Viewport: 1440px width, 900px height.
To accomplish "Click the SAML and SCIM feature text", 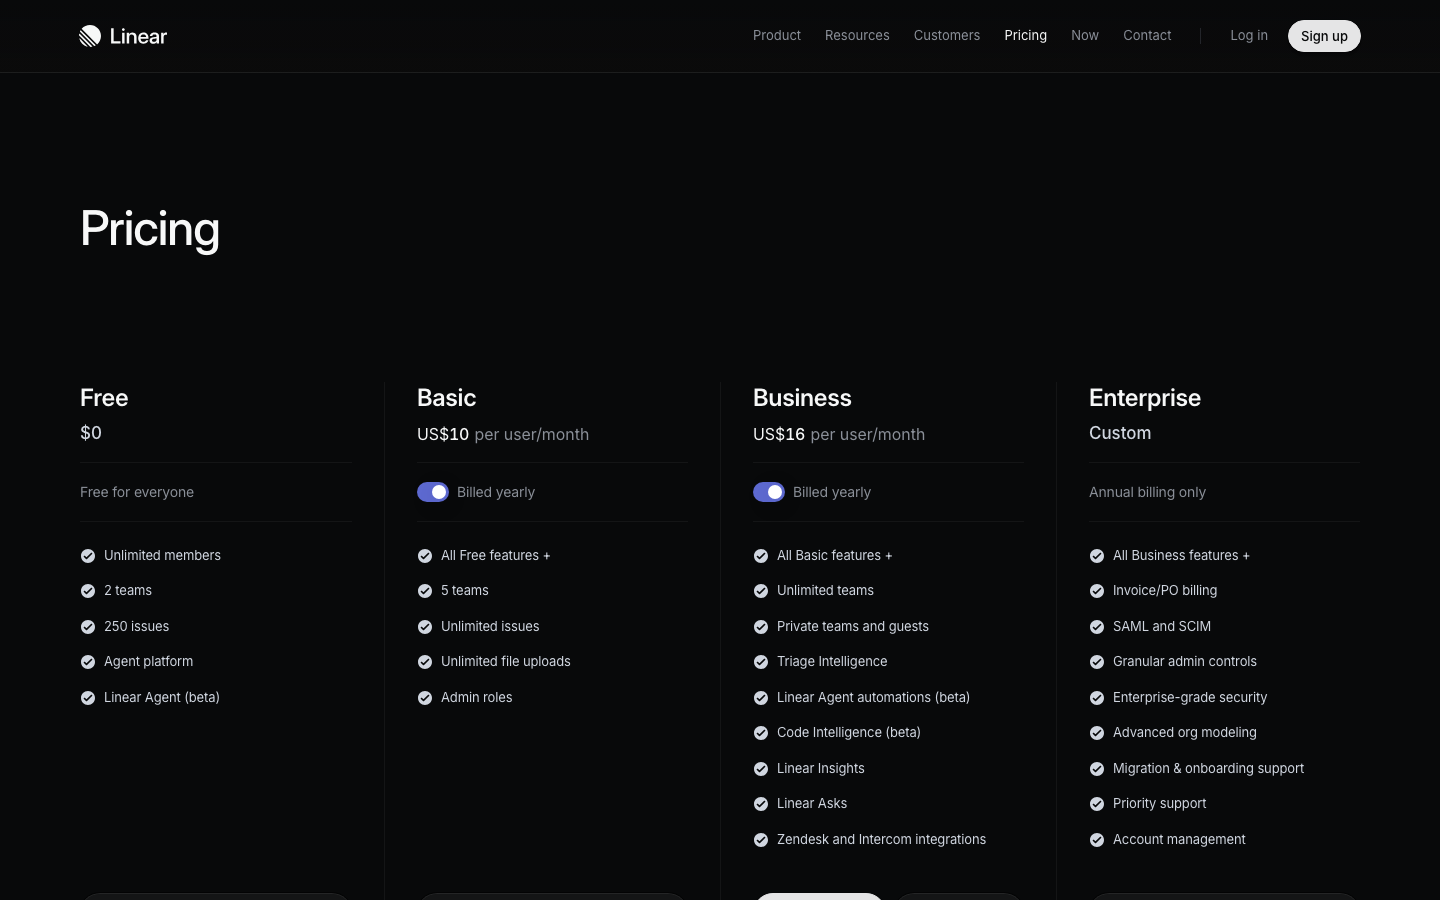I will pyautogui.click(x=1162, y=626).
